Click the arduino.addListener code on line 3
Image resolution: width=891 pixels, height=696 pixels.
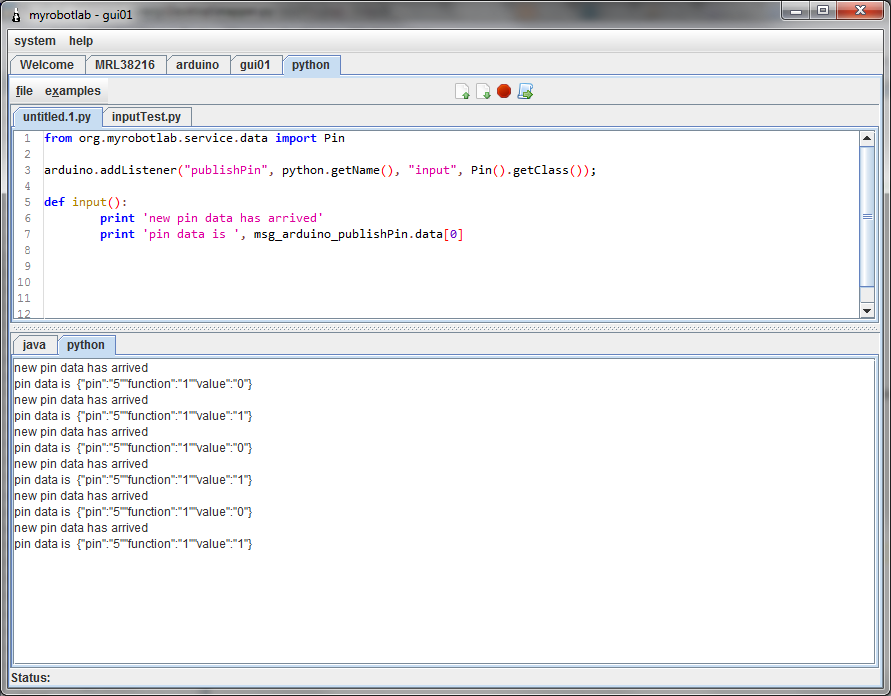[320, 170]
